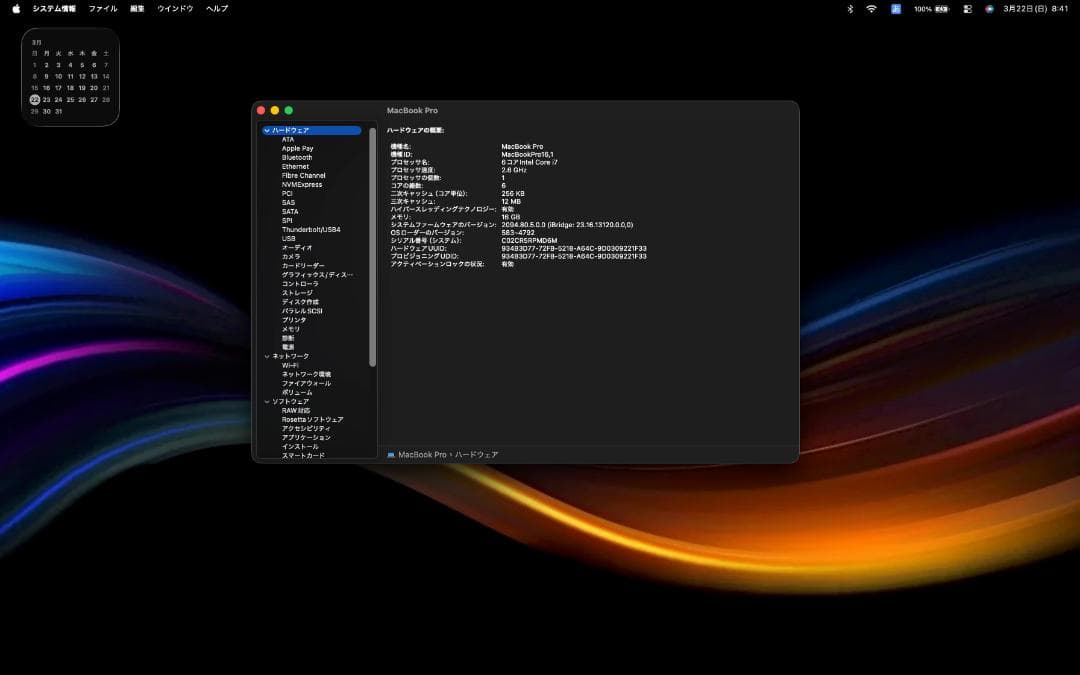This screenshot has height=675, width=1080.
Task: Select Ethernet in the sidebar
Action: click(295, 166)
